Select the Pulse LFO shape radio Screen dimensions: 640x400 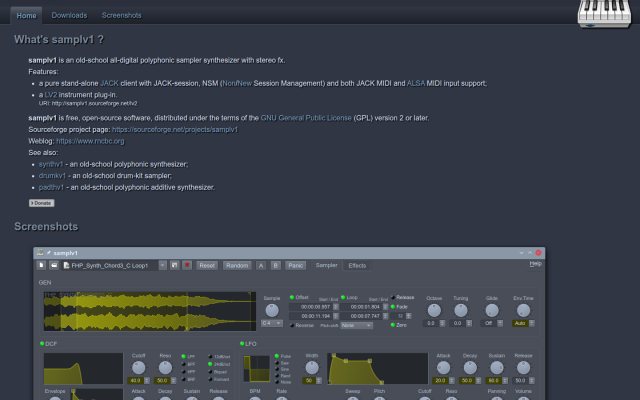(x=283, y=356)
